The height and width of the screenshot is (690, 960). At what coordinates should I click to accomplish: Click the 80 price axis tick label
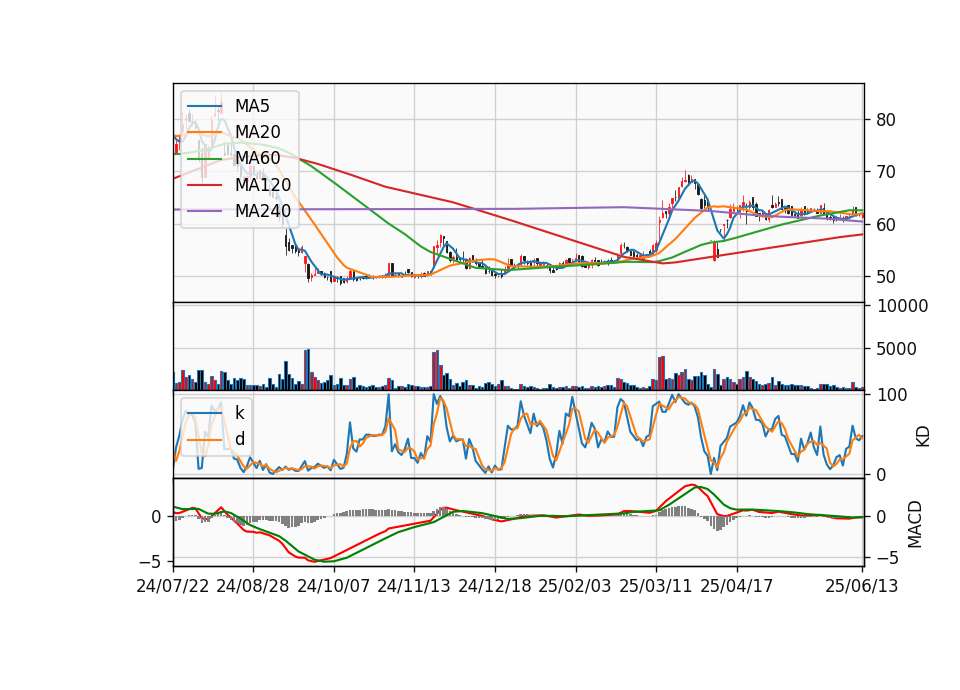pyautogui.click(x=886, y=120)
